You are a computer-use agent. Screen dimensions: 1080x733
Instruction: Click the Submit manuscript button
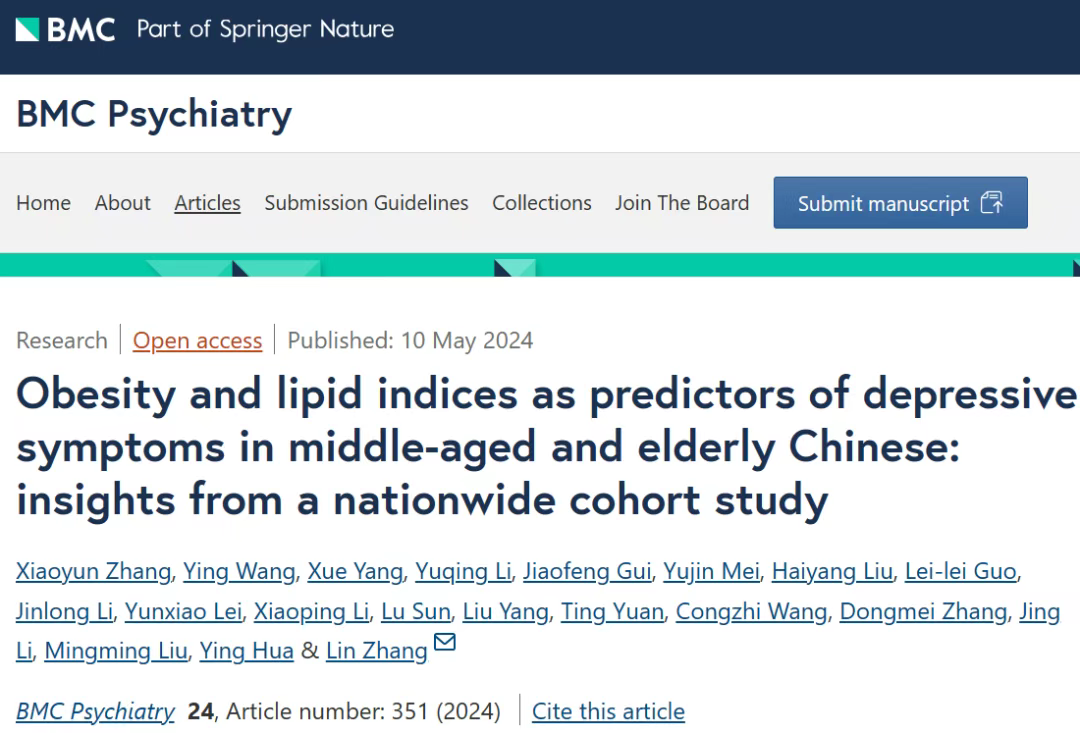tap(900, 203)
